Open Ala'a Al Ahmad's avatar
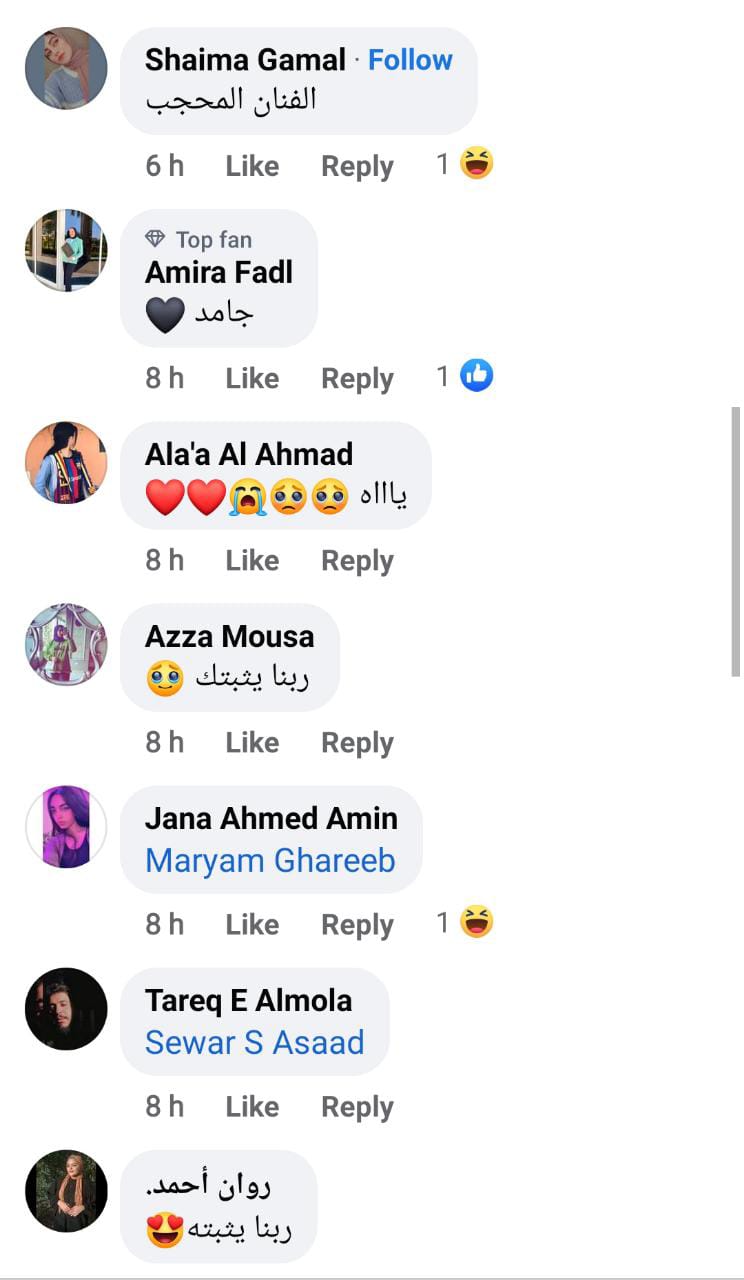The width and height of the screenshot is (744, 1280). (x=66, y=462)
